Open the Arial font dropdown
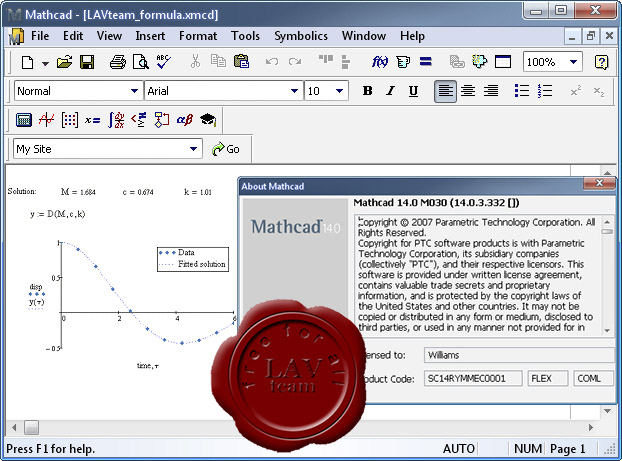The width and height of the screenshot is (622, 461). (294, 91)
